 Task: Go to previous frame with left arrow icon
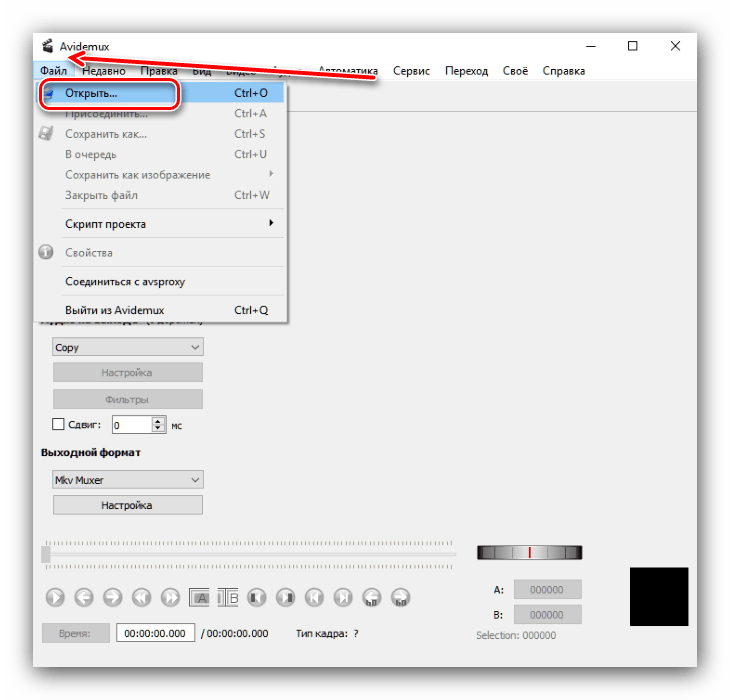84,597
